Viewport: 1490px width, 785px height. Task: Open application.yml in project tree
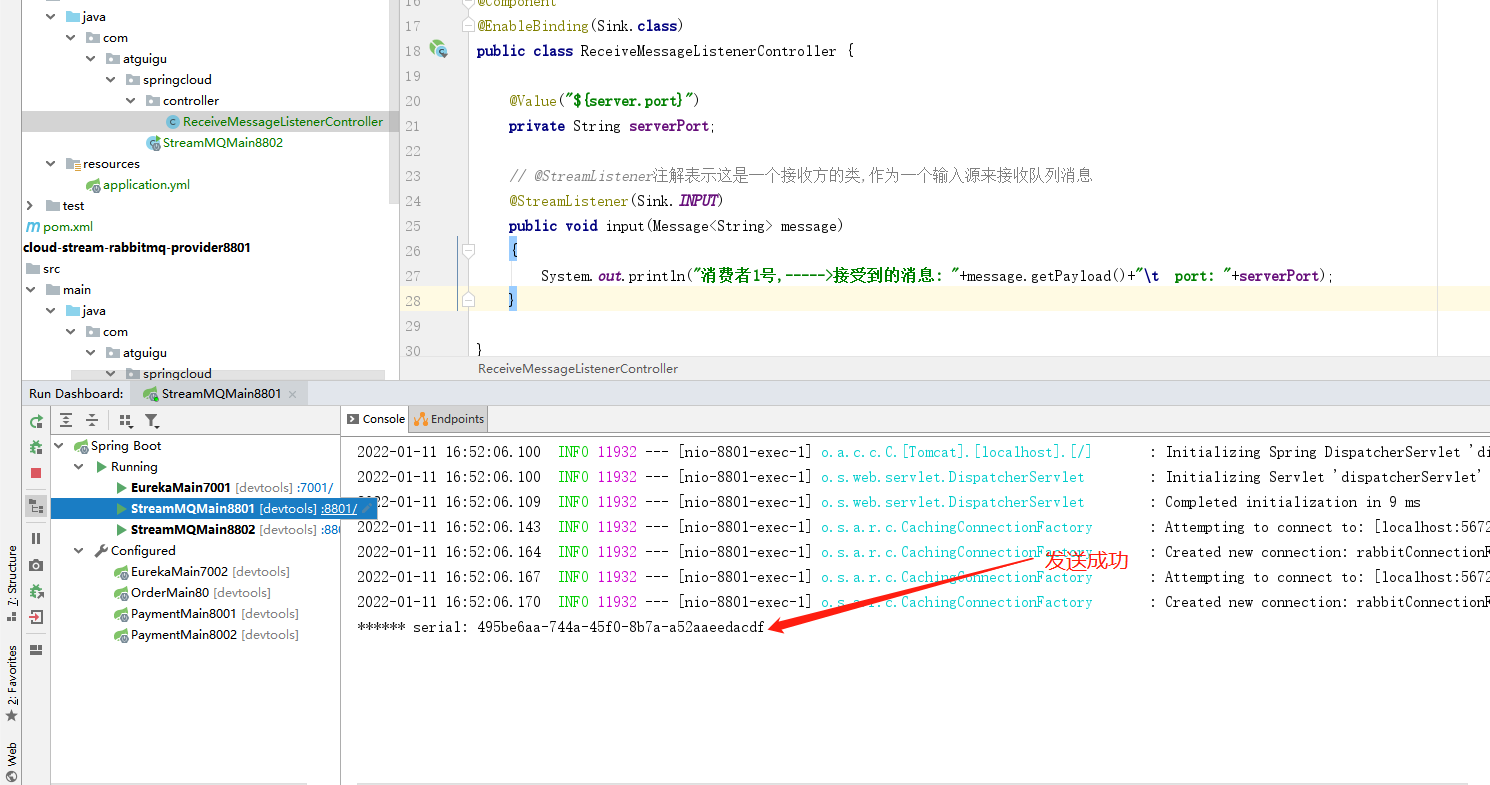pyautogui.click(x=146, y=185)
